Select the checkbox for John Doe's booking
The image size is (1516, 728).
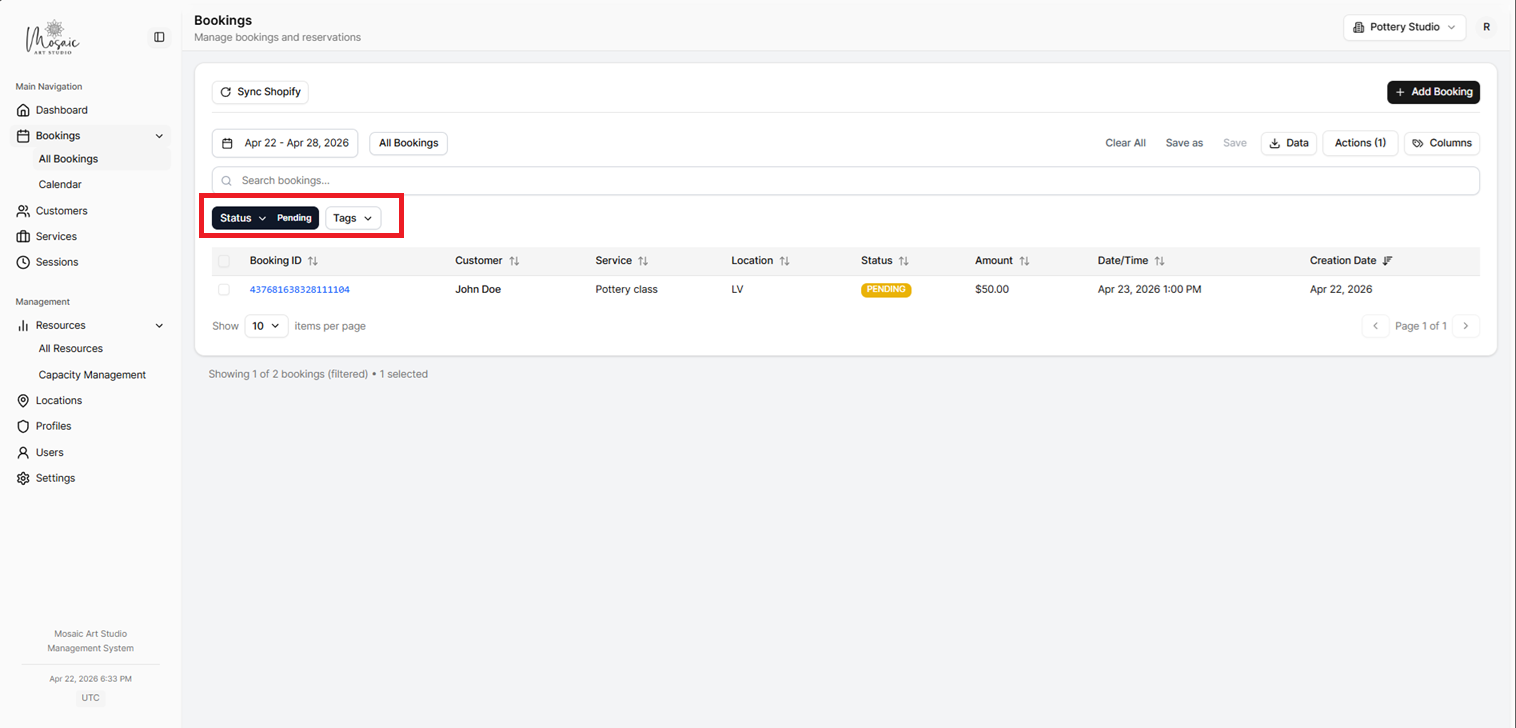pyautogui.click(x=224, y=289)
